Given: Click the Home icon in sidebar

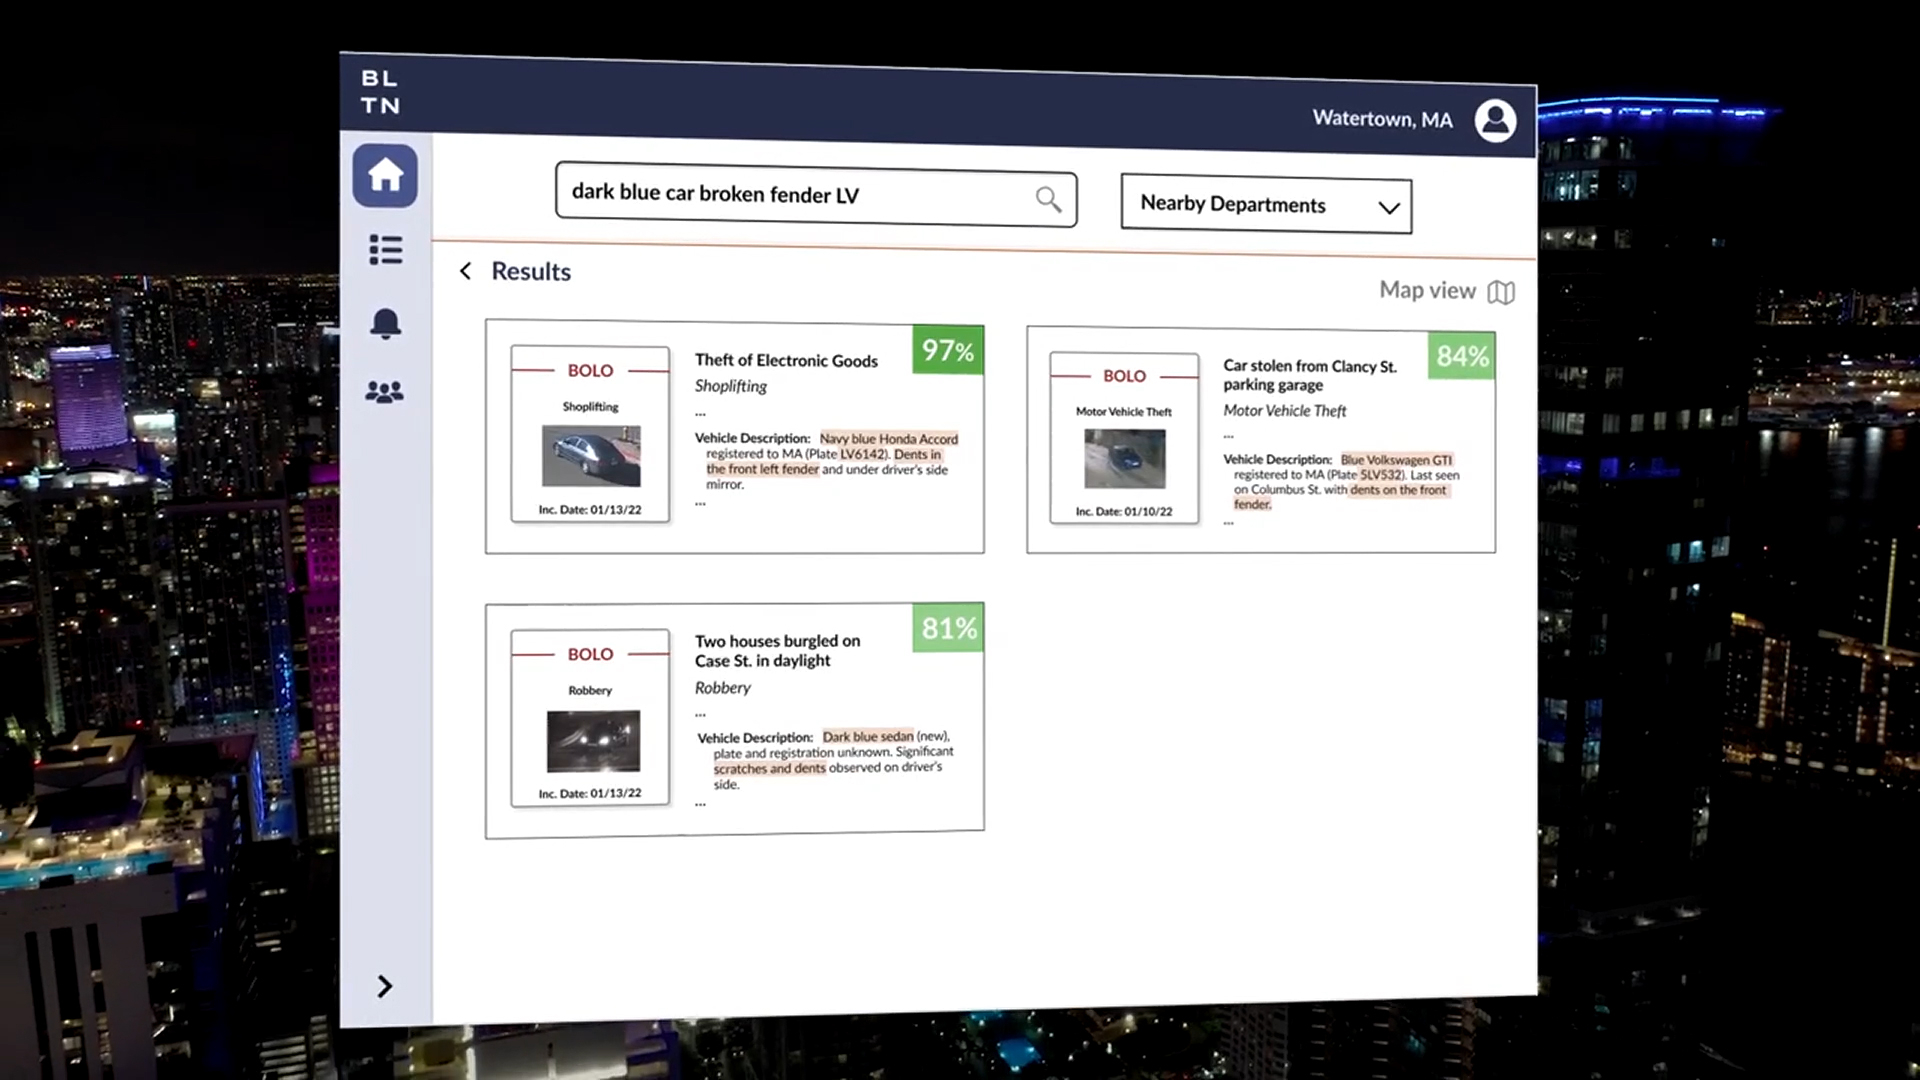Looking at the screenshot, I should tap(385, 176).
